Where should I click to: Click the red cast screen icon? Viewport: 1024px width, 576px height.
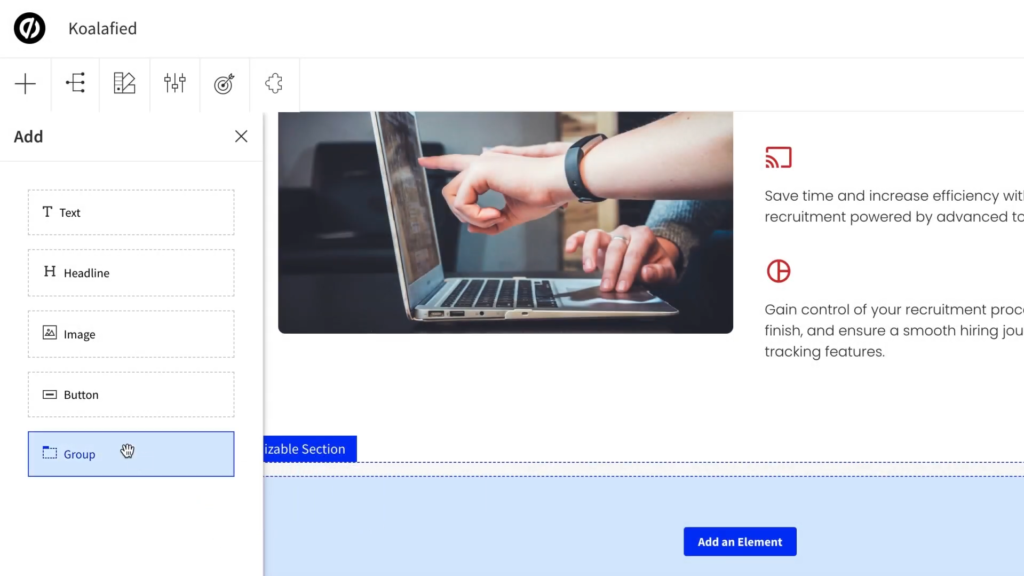pos(778,157)
